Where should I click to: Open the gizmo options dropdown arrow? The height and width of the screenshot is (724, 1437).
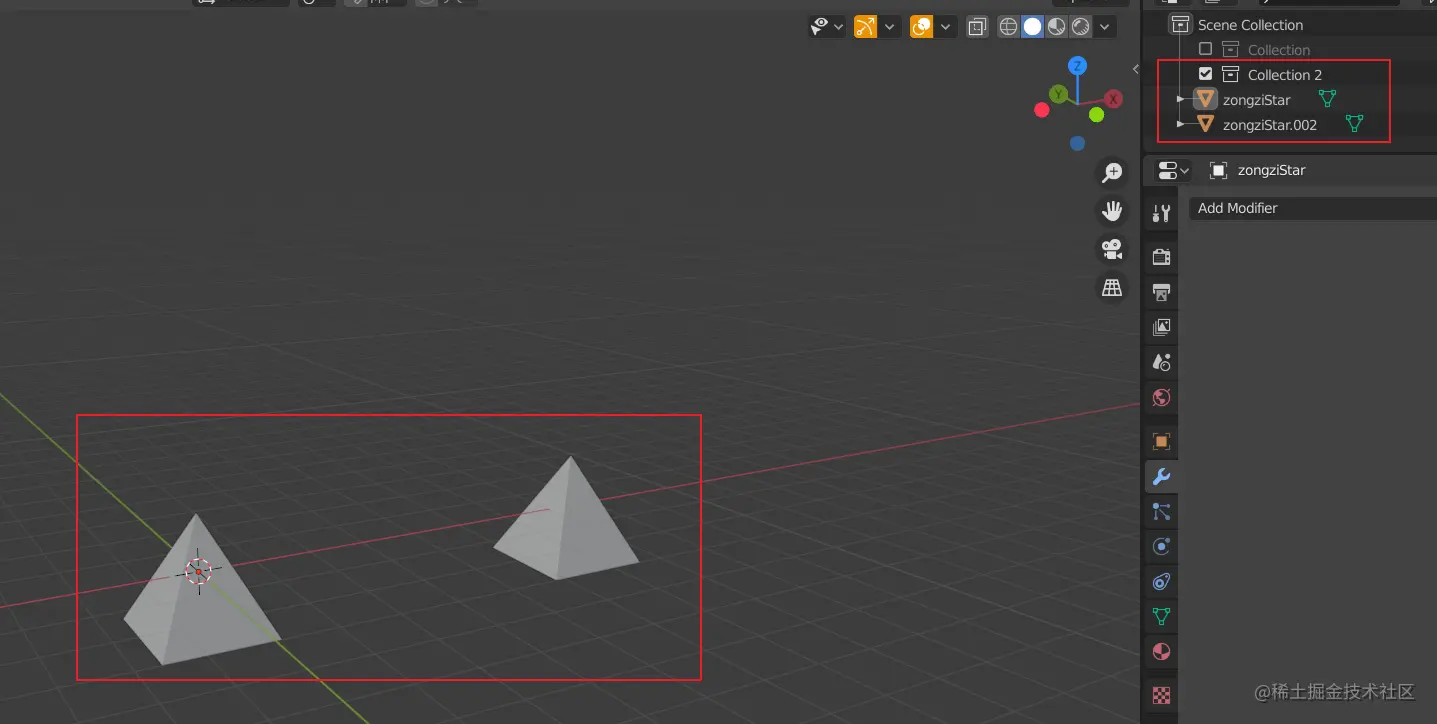coord(889,27)
